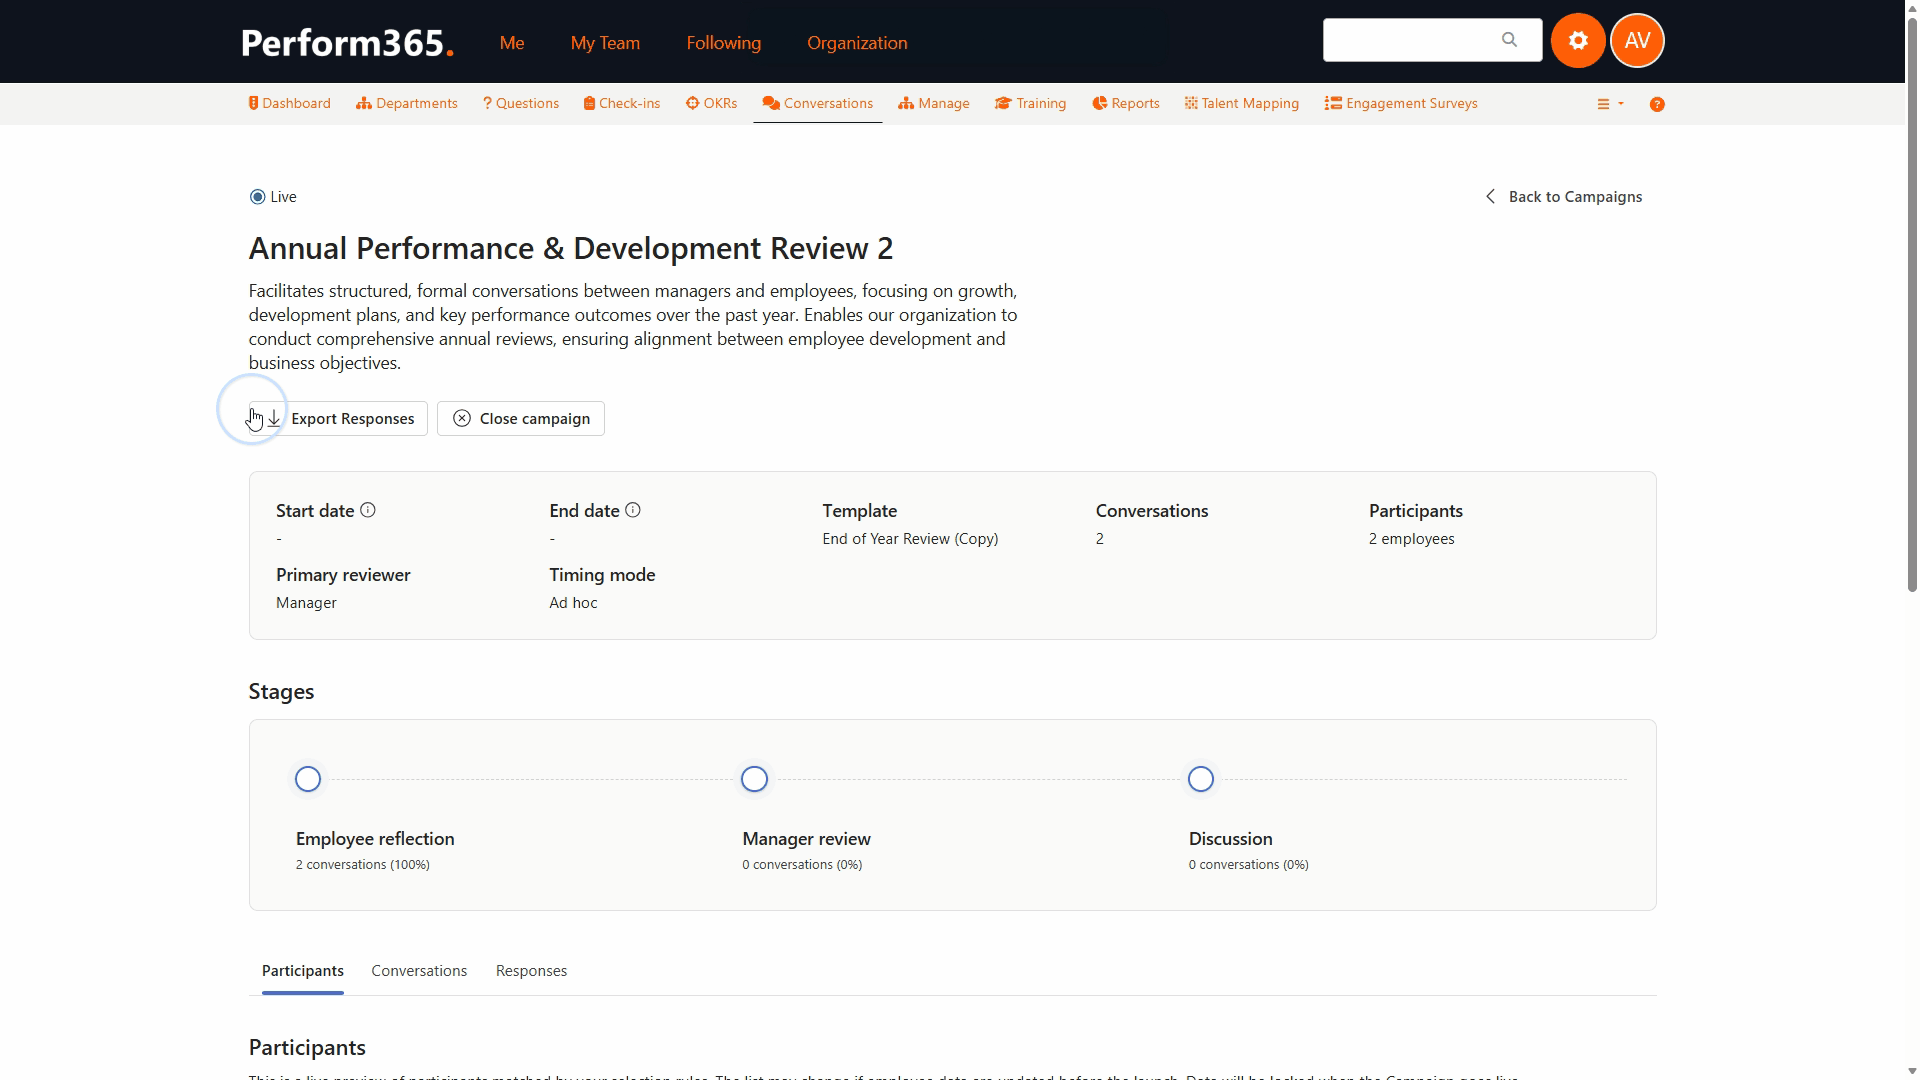Switch to the Conversations tab below stages
1920x1080 pixels.
coord(419,971)
